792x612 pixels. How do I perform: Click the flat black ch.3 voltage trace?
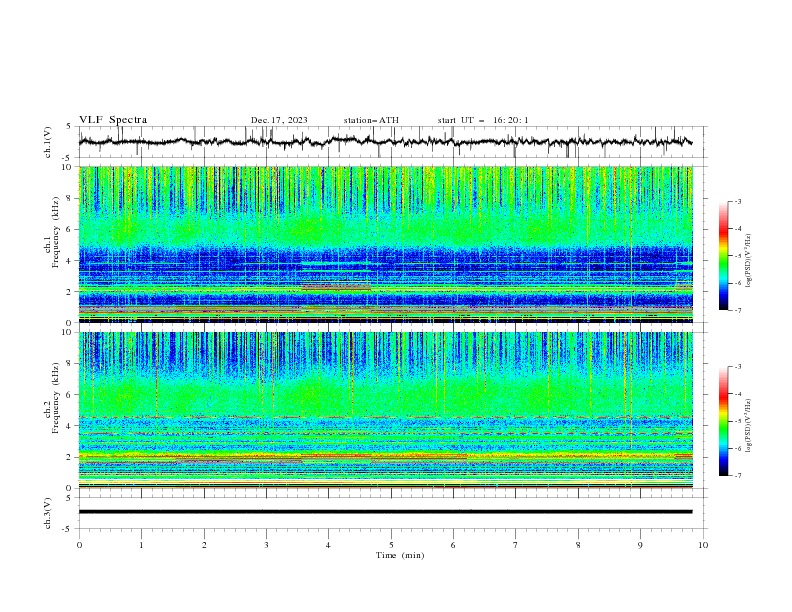coord(385,512)
